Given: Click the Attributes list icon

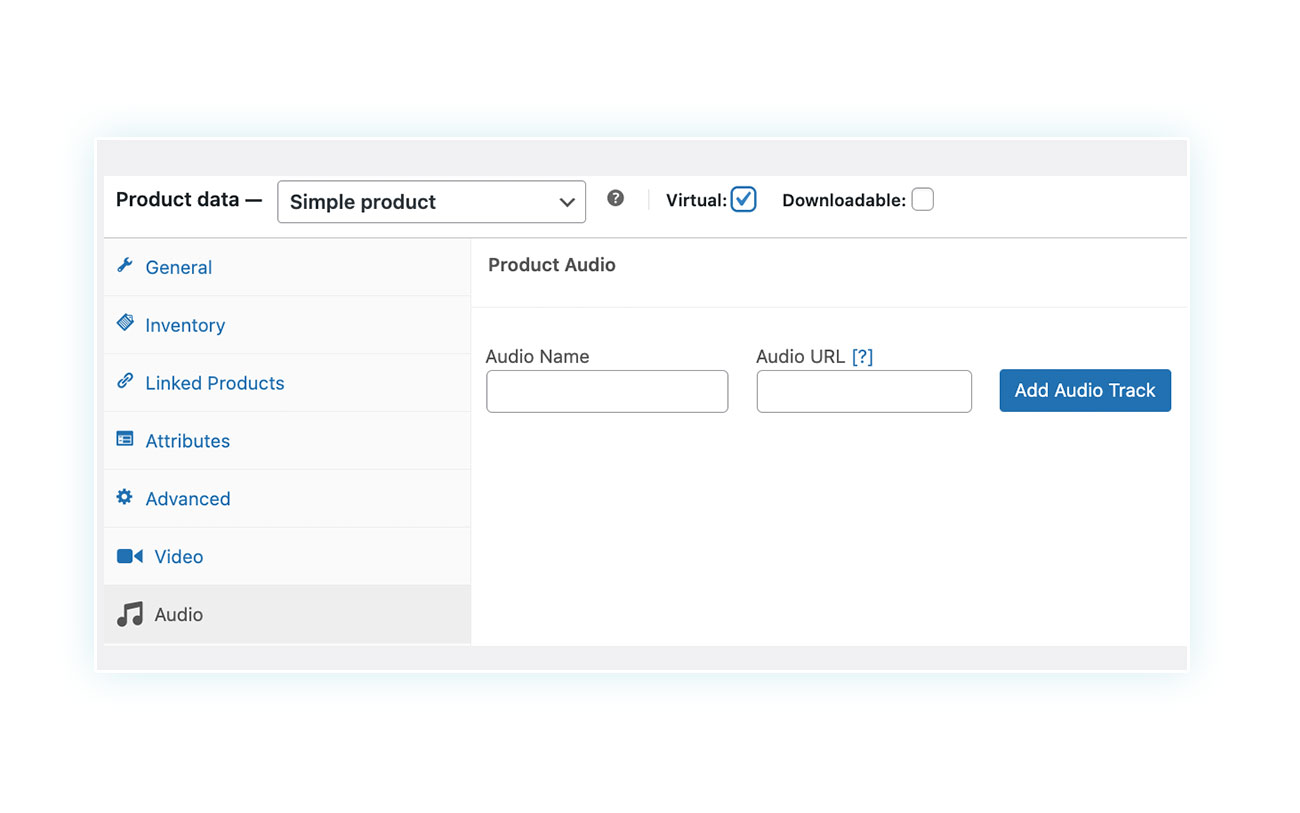Looking at the screenshot, I should pos(125,438).
